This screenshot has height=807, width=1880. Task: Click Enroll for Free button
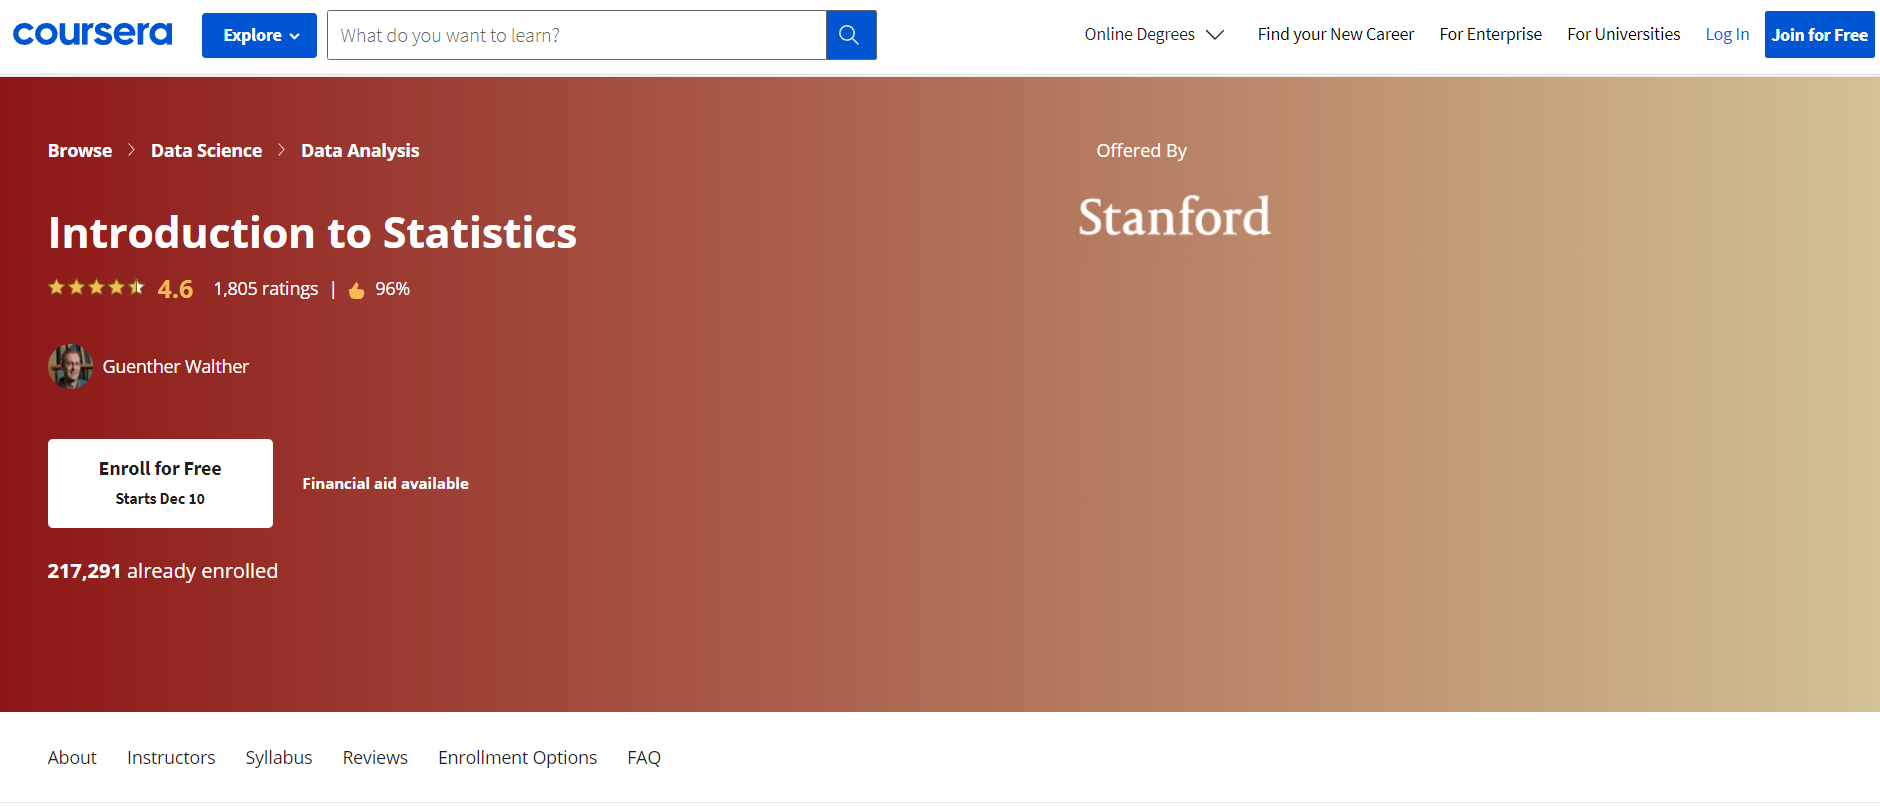160,483
